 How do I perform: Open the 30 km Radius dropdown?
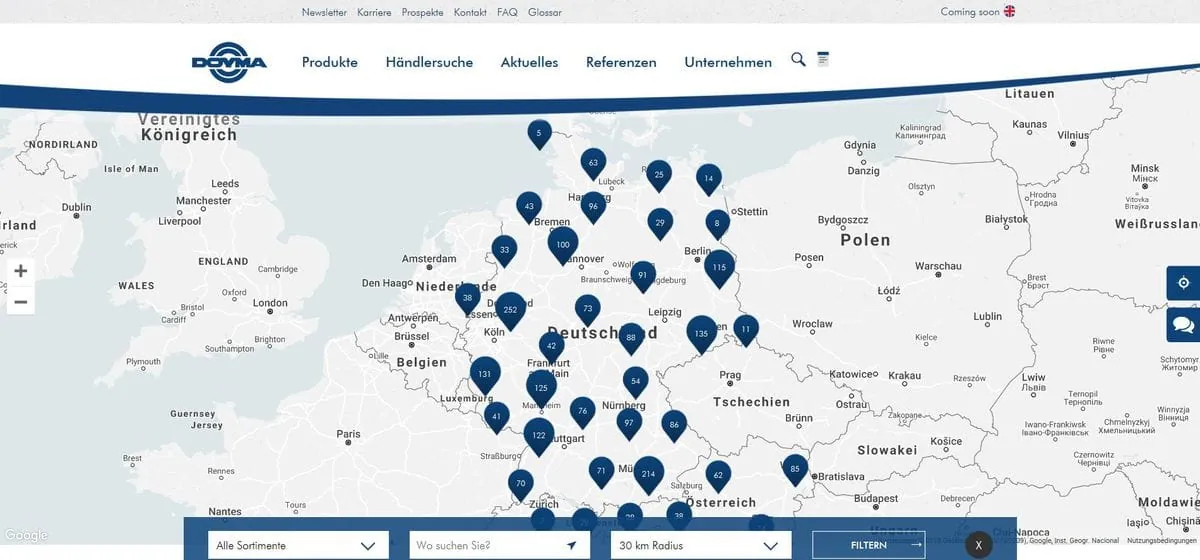click(x=699, y=546)
